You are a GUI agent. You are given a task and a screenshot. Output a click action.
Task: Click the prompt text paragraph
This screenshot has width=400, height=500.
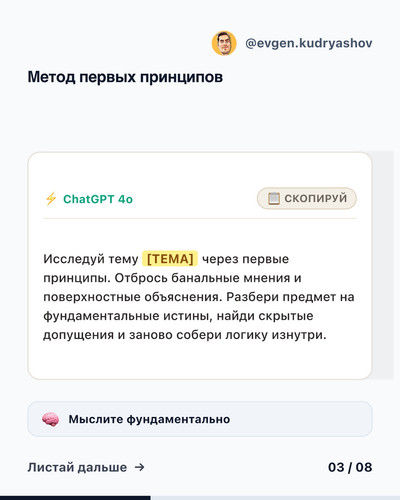(199, 297)
